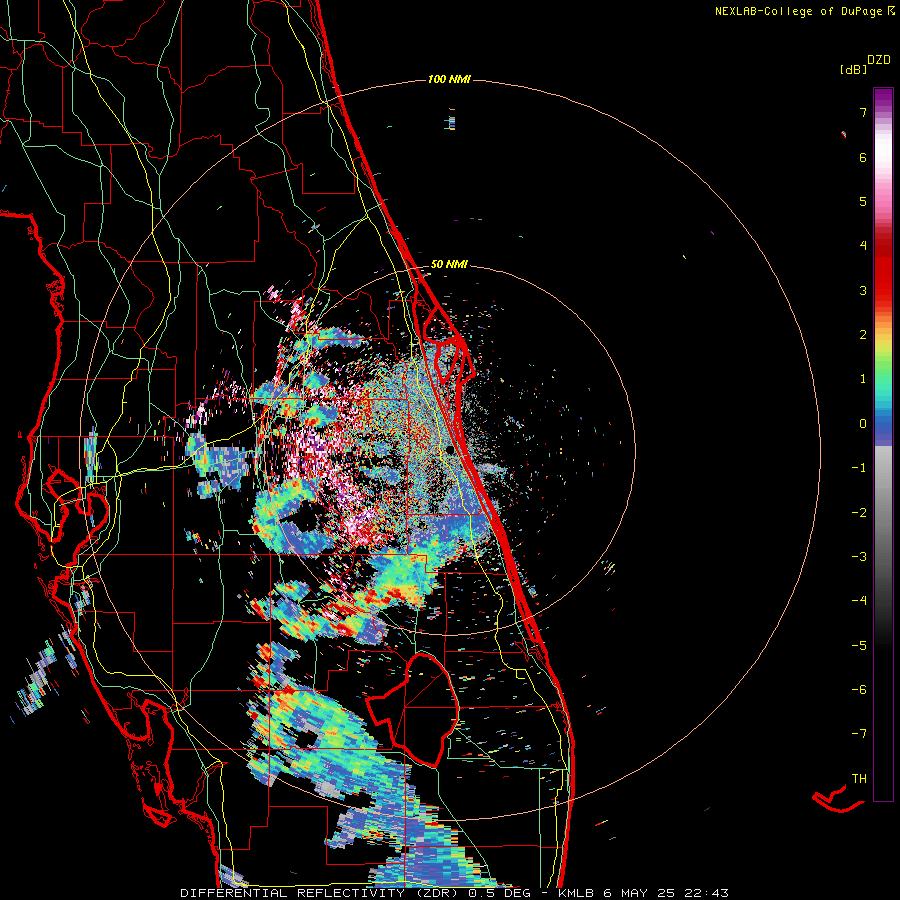Click the 0.5 DEG elevation text
Viewport: 900px width, 900px height.
click(501, 893)
